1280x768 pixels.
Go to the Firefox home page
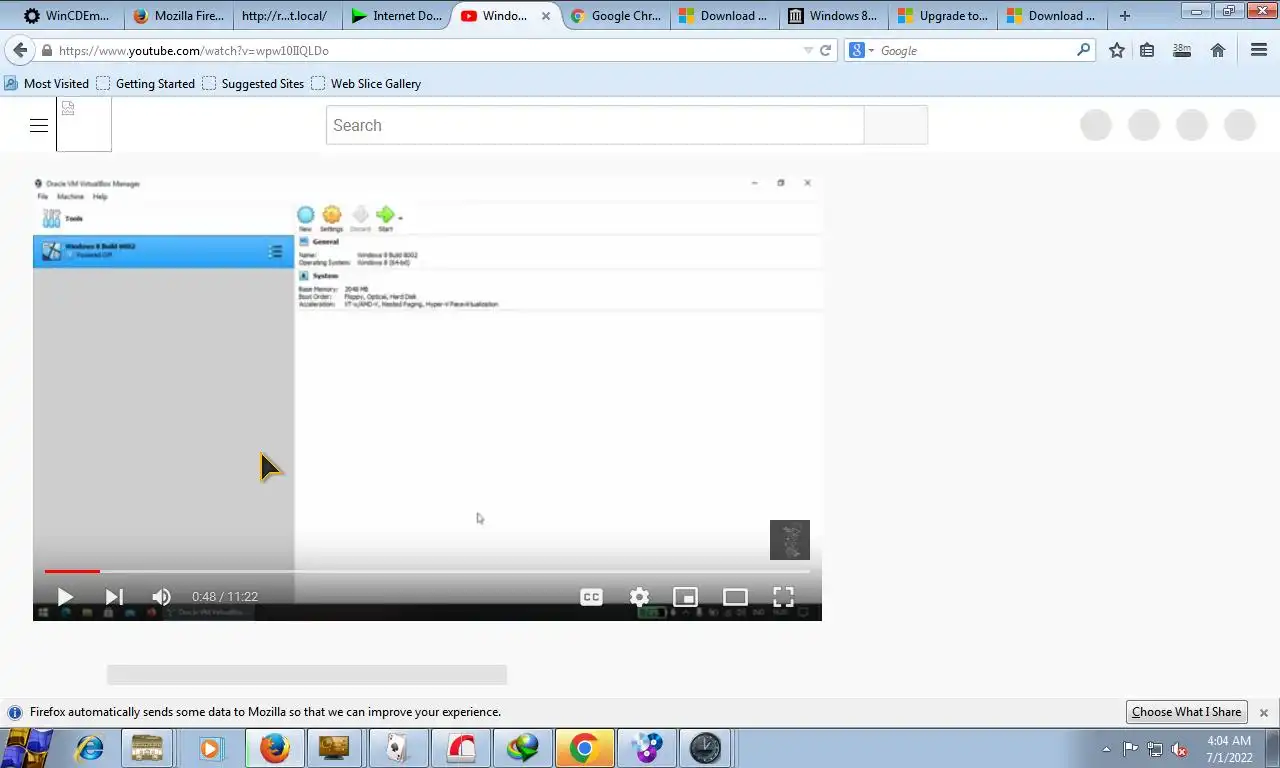click(1218, 50)
